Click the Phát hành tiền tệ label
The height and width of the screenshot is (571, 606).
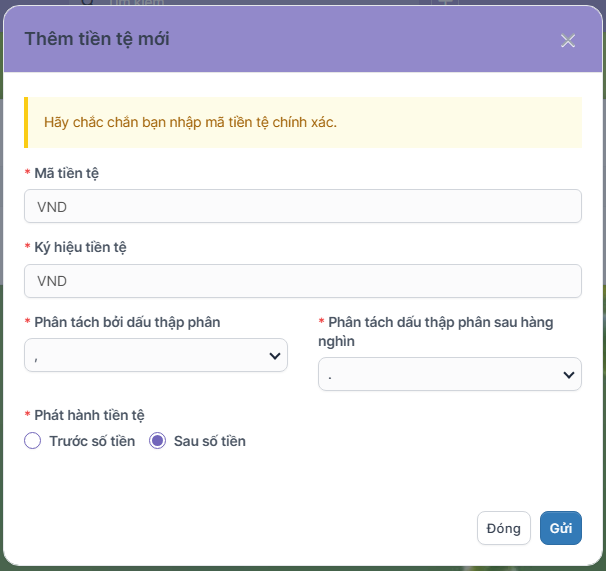click(x=91, y=415)
